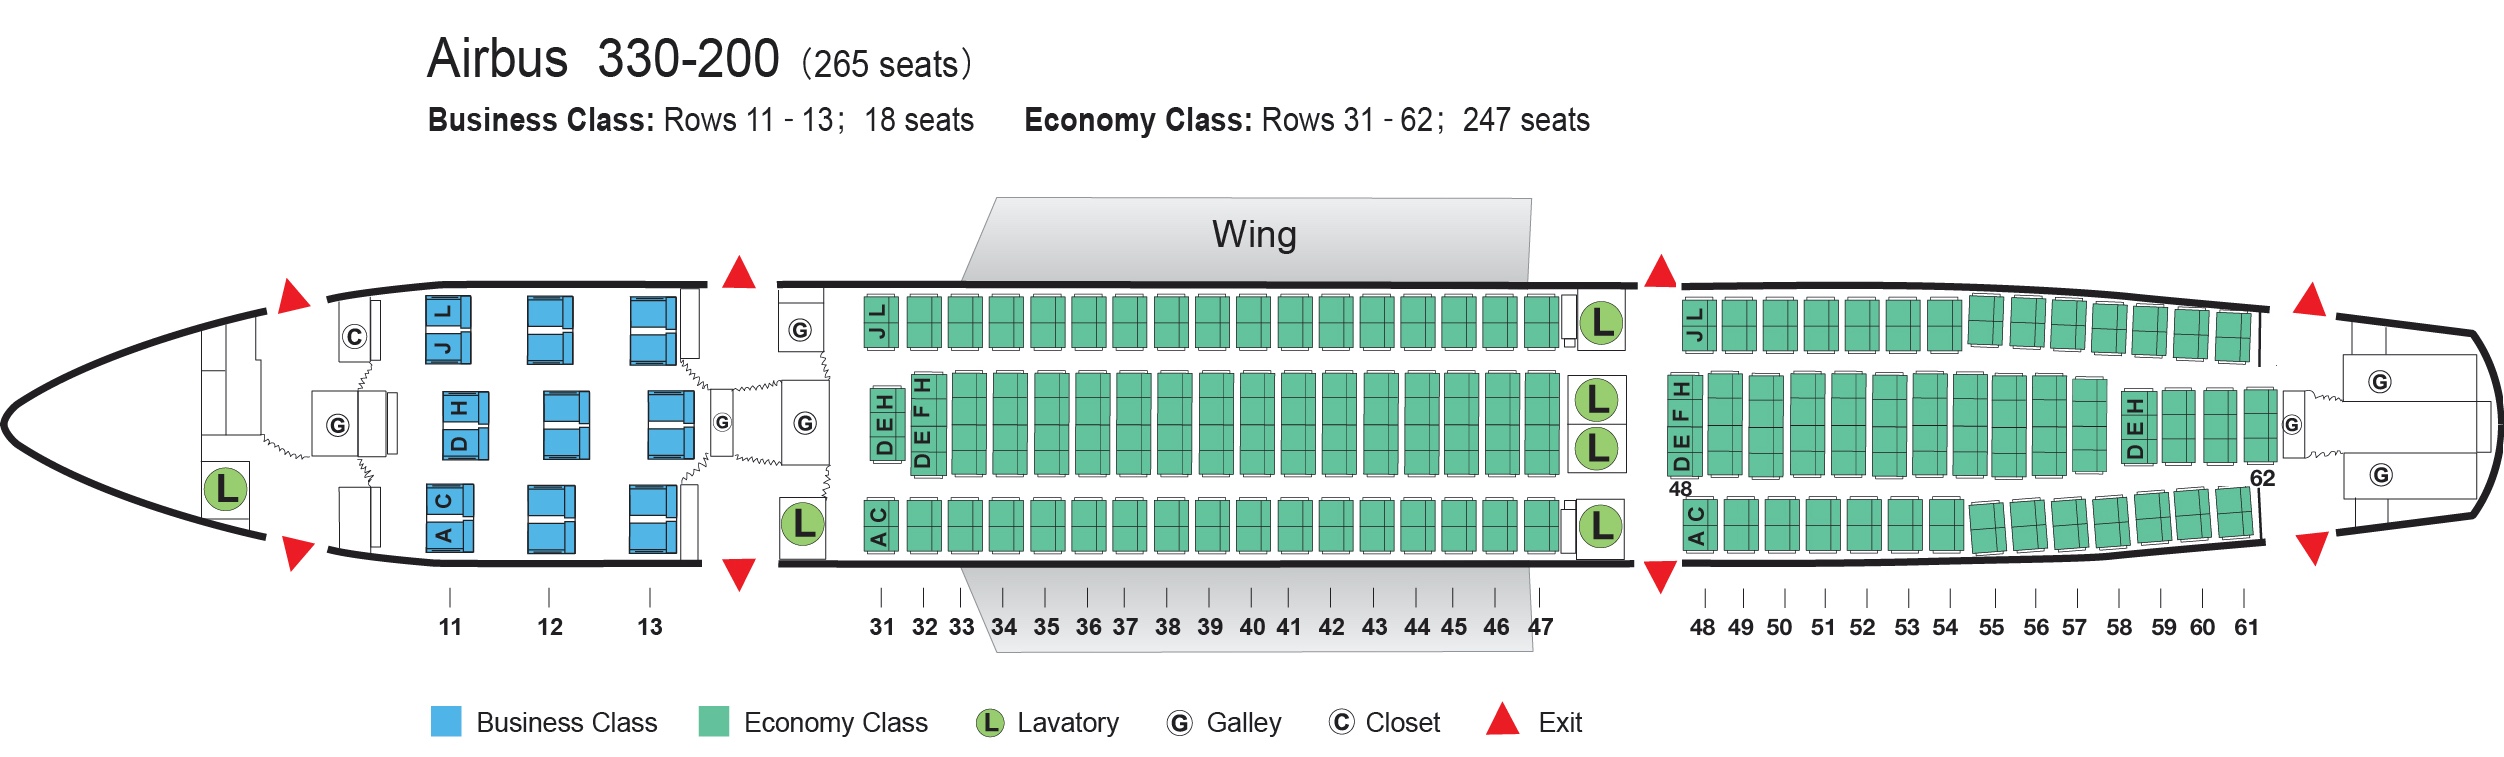Click the Airbus 330-200 title text
This screenshot has width=2504, height=757.
click(603, 58)
